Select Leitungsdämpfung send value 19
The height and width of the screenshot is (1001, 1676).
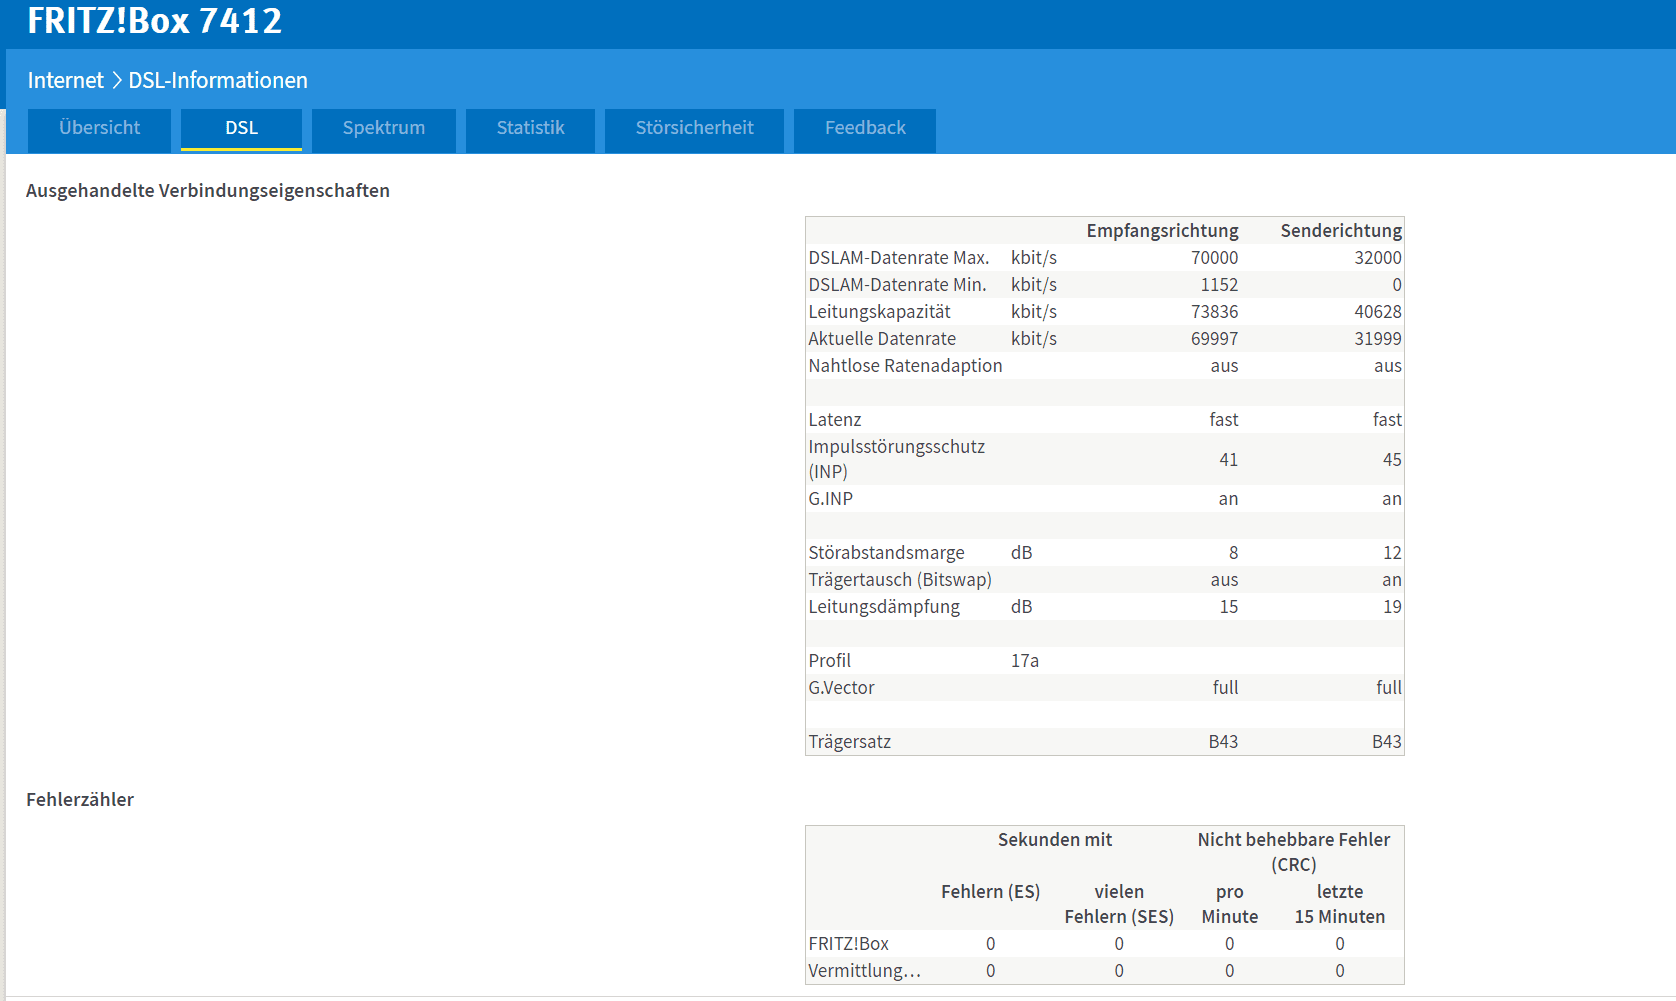pyautogui.click(x=1392, y=607)
